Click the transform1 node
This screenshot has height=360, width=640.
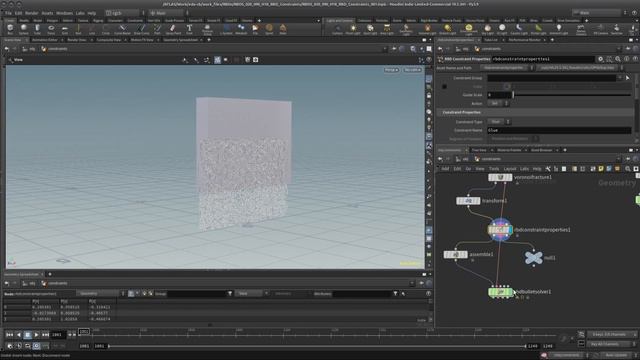tap(468, 201)
